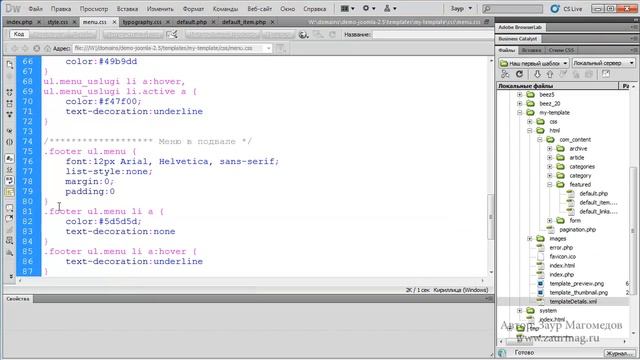Screen dimensions: 640x360
Task: Switch to Код code view button
Action: 19,34
